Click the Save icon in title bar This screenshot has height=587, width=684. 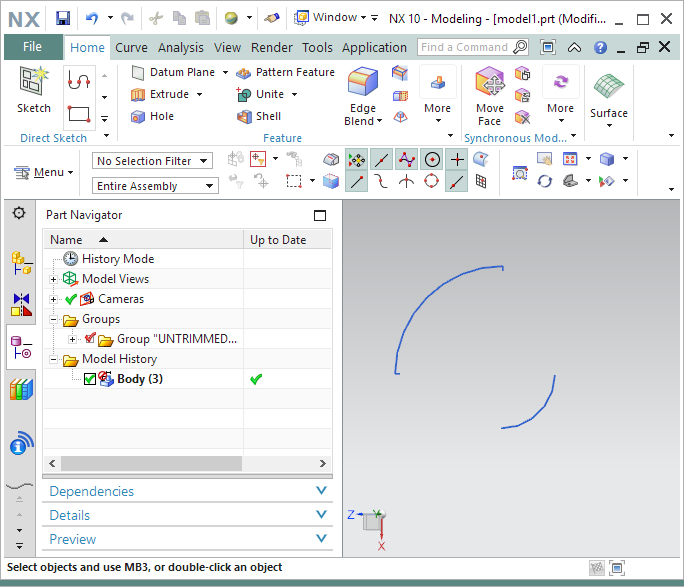(63, 18)
